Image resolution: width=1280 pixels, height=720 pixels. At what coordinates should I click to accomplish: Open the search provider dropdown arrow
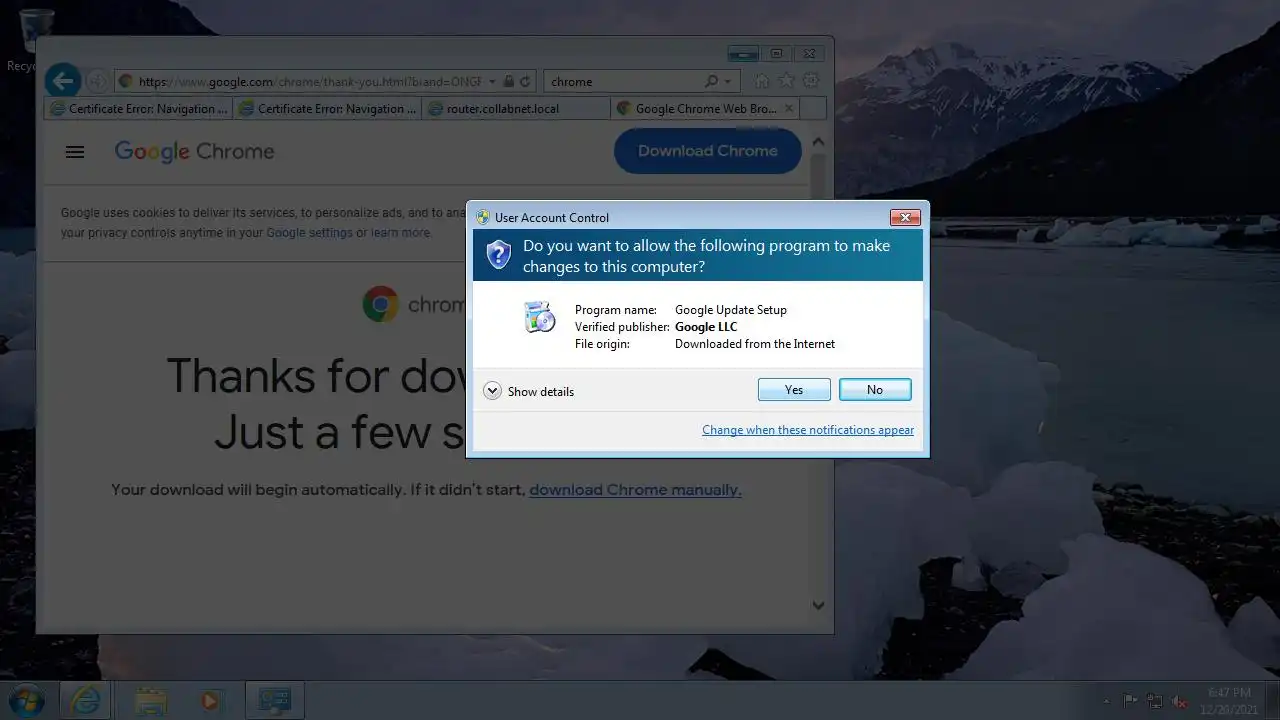tap(728, 82)
